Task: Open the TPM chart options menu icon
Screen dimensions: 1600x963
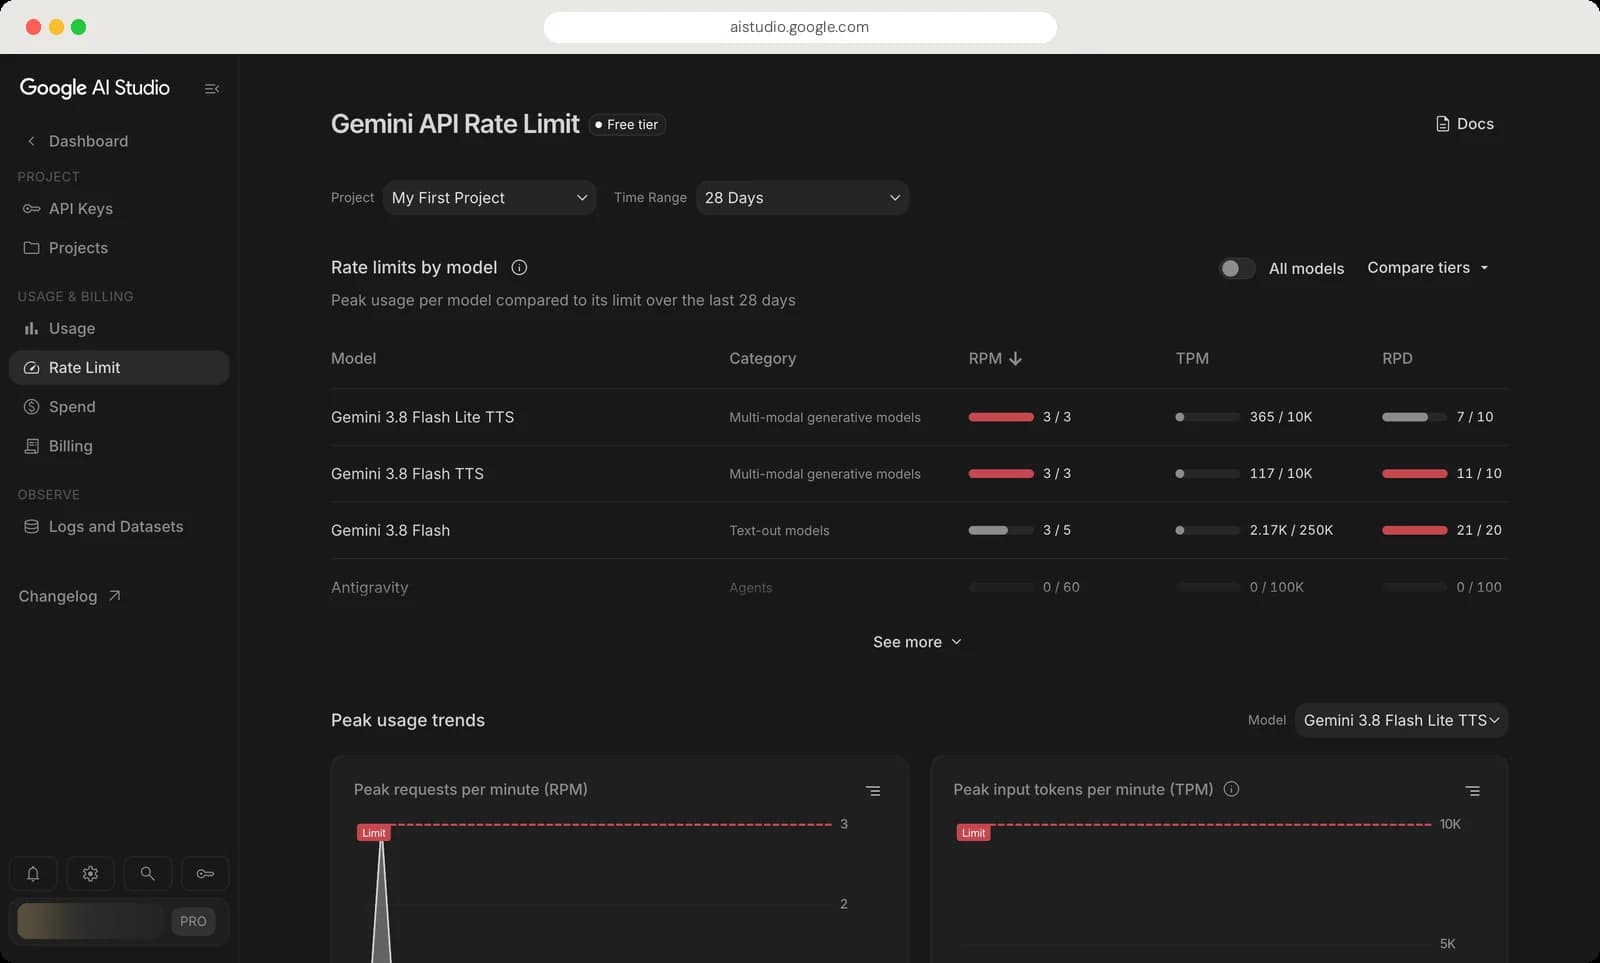Action: (1473, 791)
